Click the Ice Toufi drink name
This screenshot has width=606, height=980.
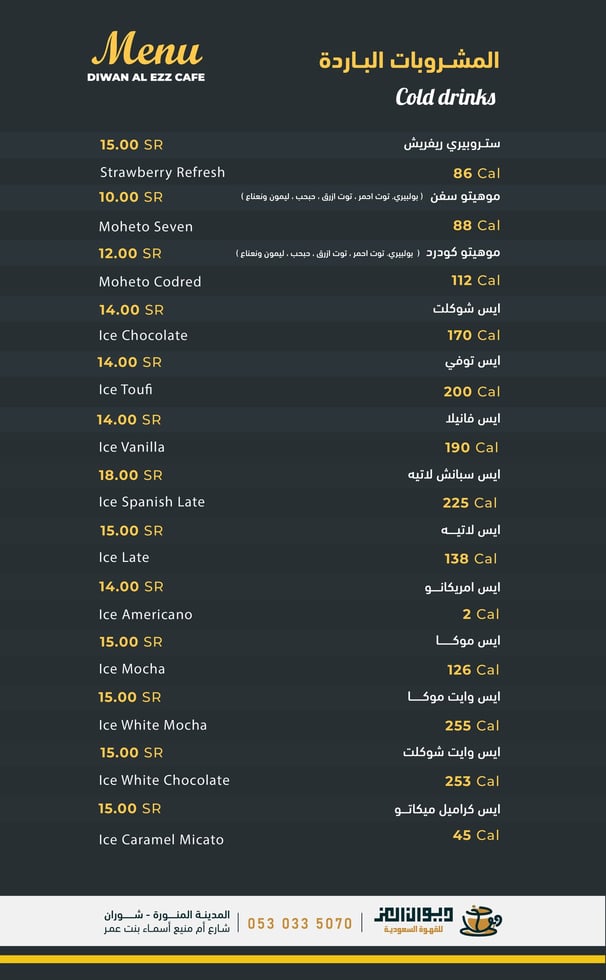pyautogui.click(x=126, y=390)
